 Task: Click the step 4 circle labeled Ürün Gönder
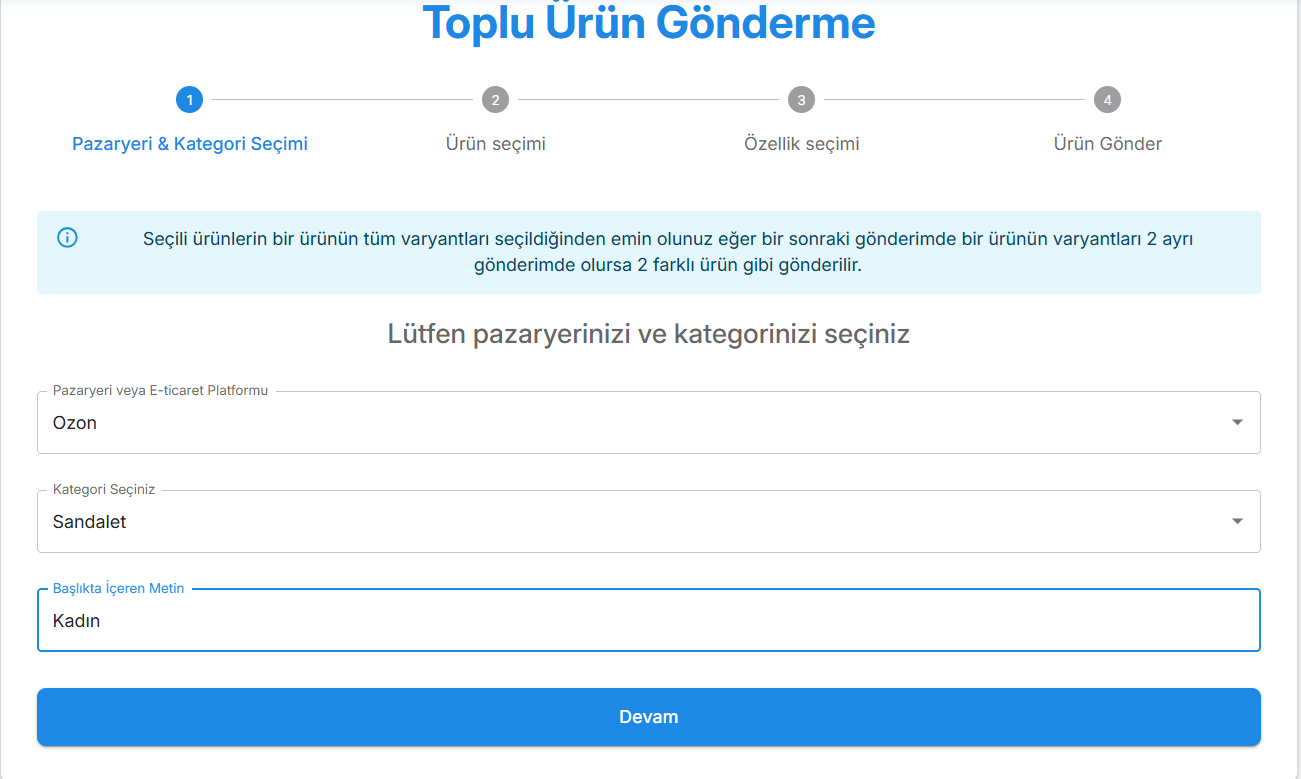1108,99
